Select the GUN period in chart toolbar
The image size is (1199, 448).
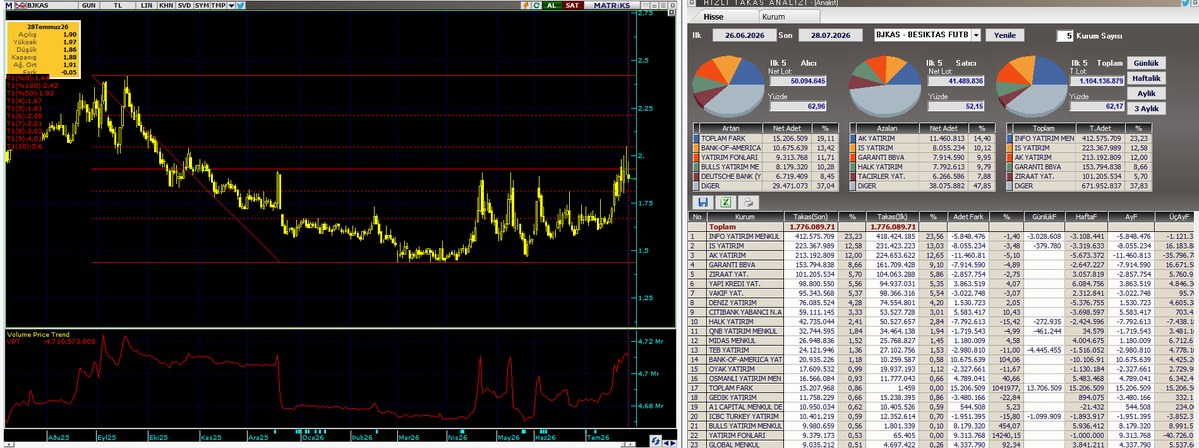pyautogui.click(x=89, y=5)
